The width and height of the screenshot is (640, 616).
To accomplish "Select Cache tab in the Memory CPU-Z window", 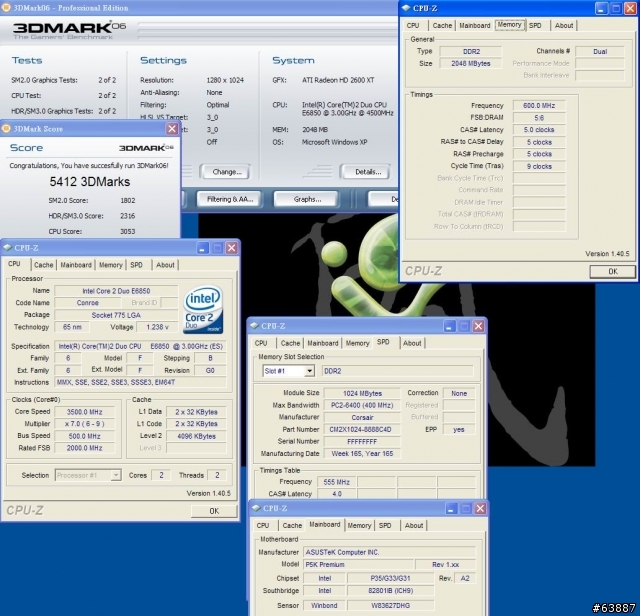I will coord(442,25).
